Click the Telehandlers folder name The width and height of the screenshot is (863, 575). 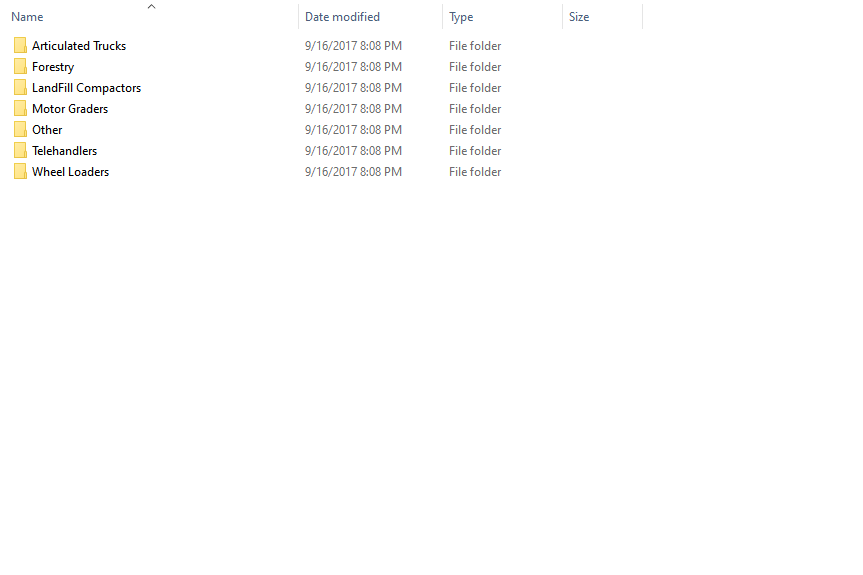pos(64,151)
